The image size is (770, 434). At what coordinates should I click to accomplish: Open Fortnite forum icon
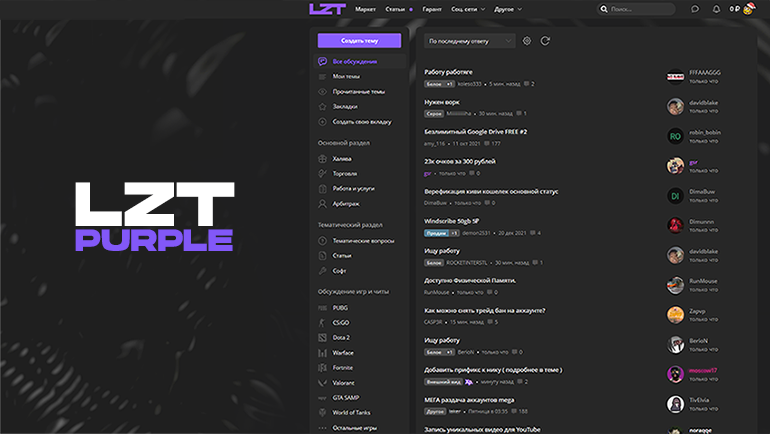click(322, 367)
